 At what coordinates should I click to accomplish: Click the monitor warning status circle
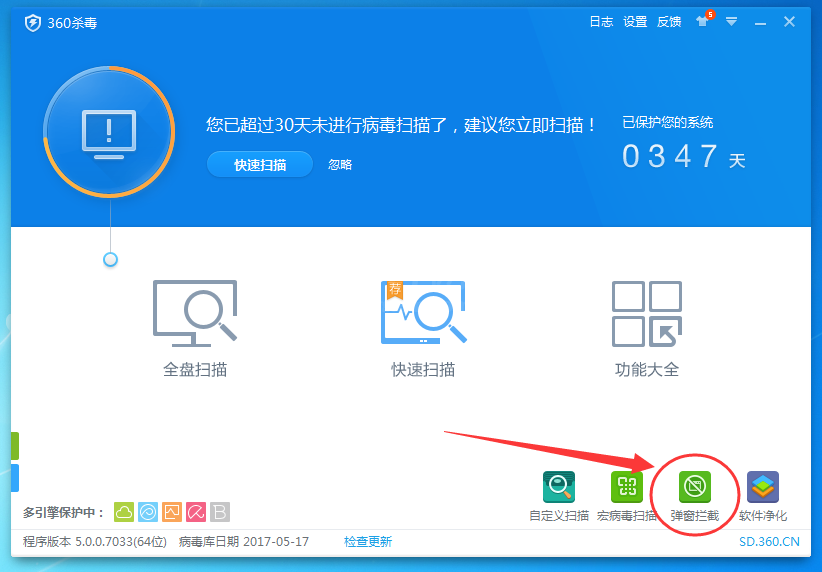(x=109, y=132)
